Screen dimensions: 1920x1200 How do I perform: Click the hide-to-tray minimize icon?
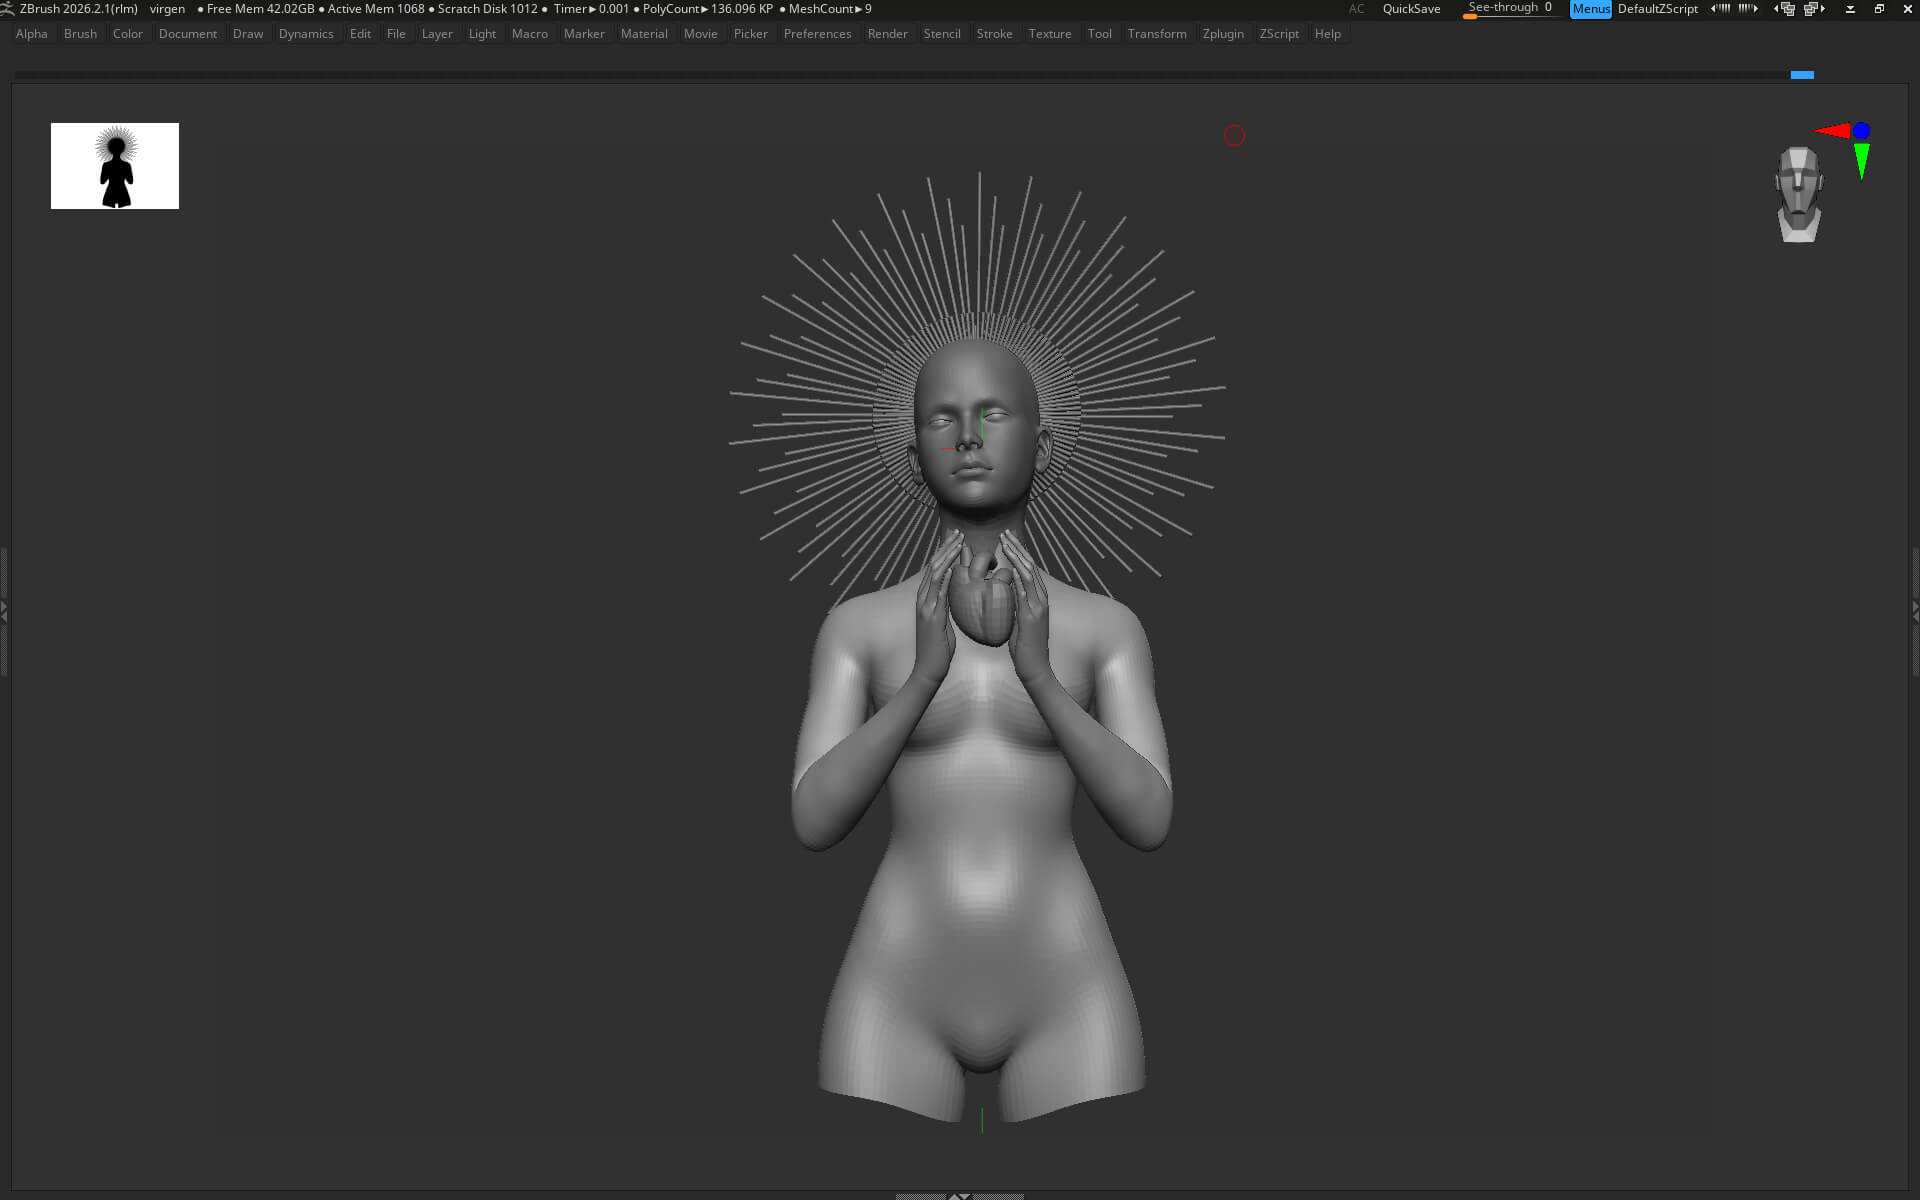[1850, 9]
